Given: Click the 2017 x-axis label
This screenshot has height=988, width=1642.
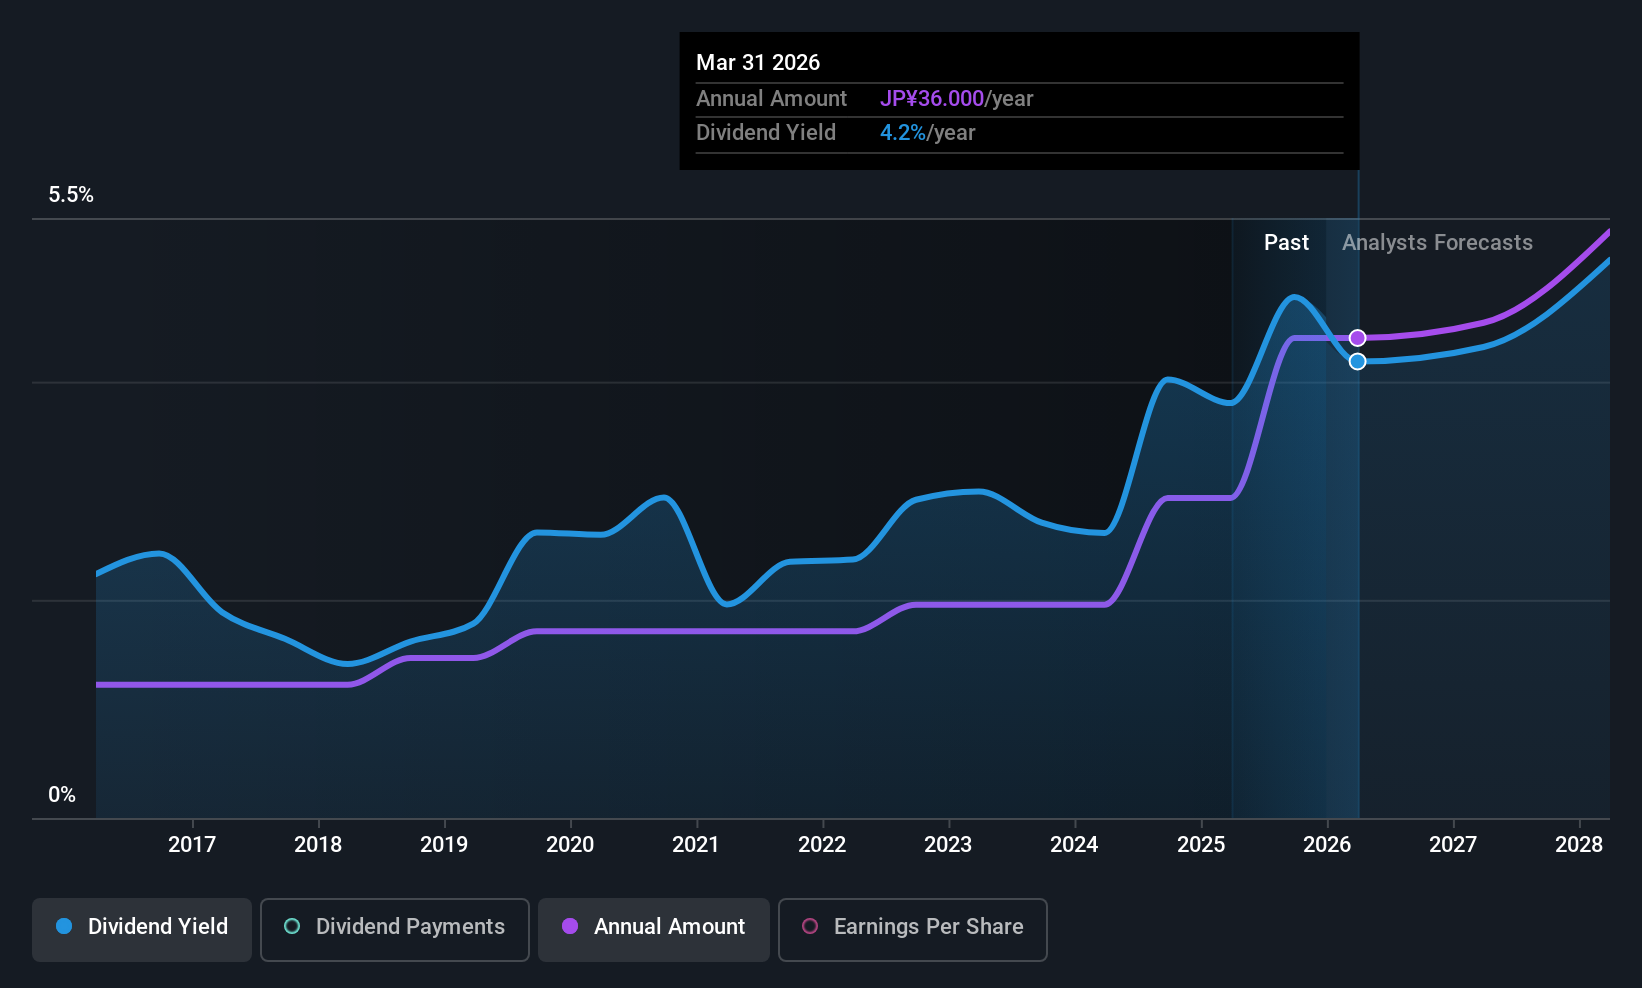Looking at the screenshot, I should 192,844.
